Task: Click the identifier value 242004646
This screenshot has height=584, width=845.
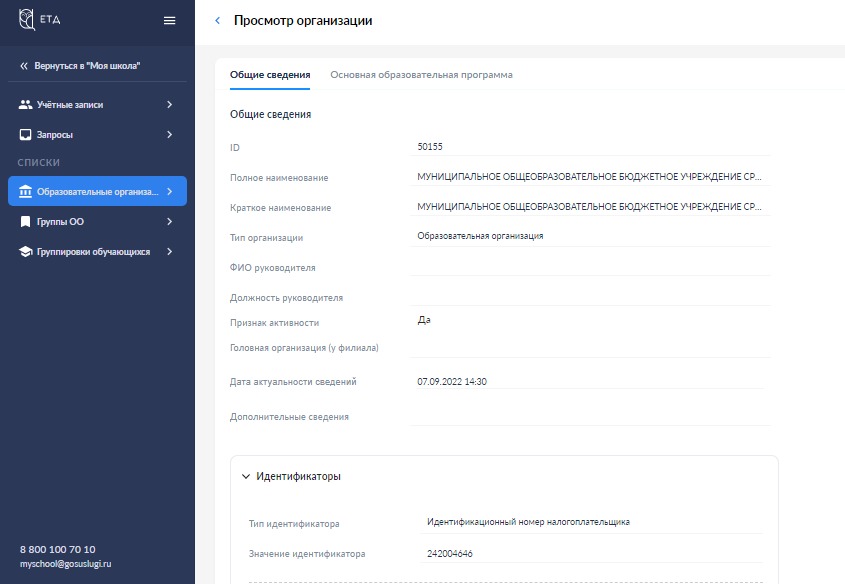Action: click(x=449, y=553)
